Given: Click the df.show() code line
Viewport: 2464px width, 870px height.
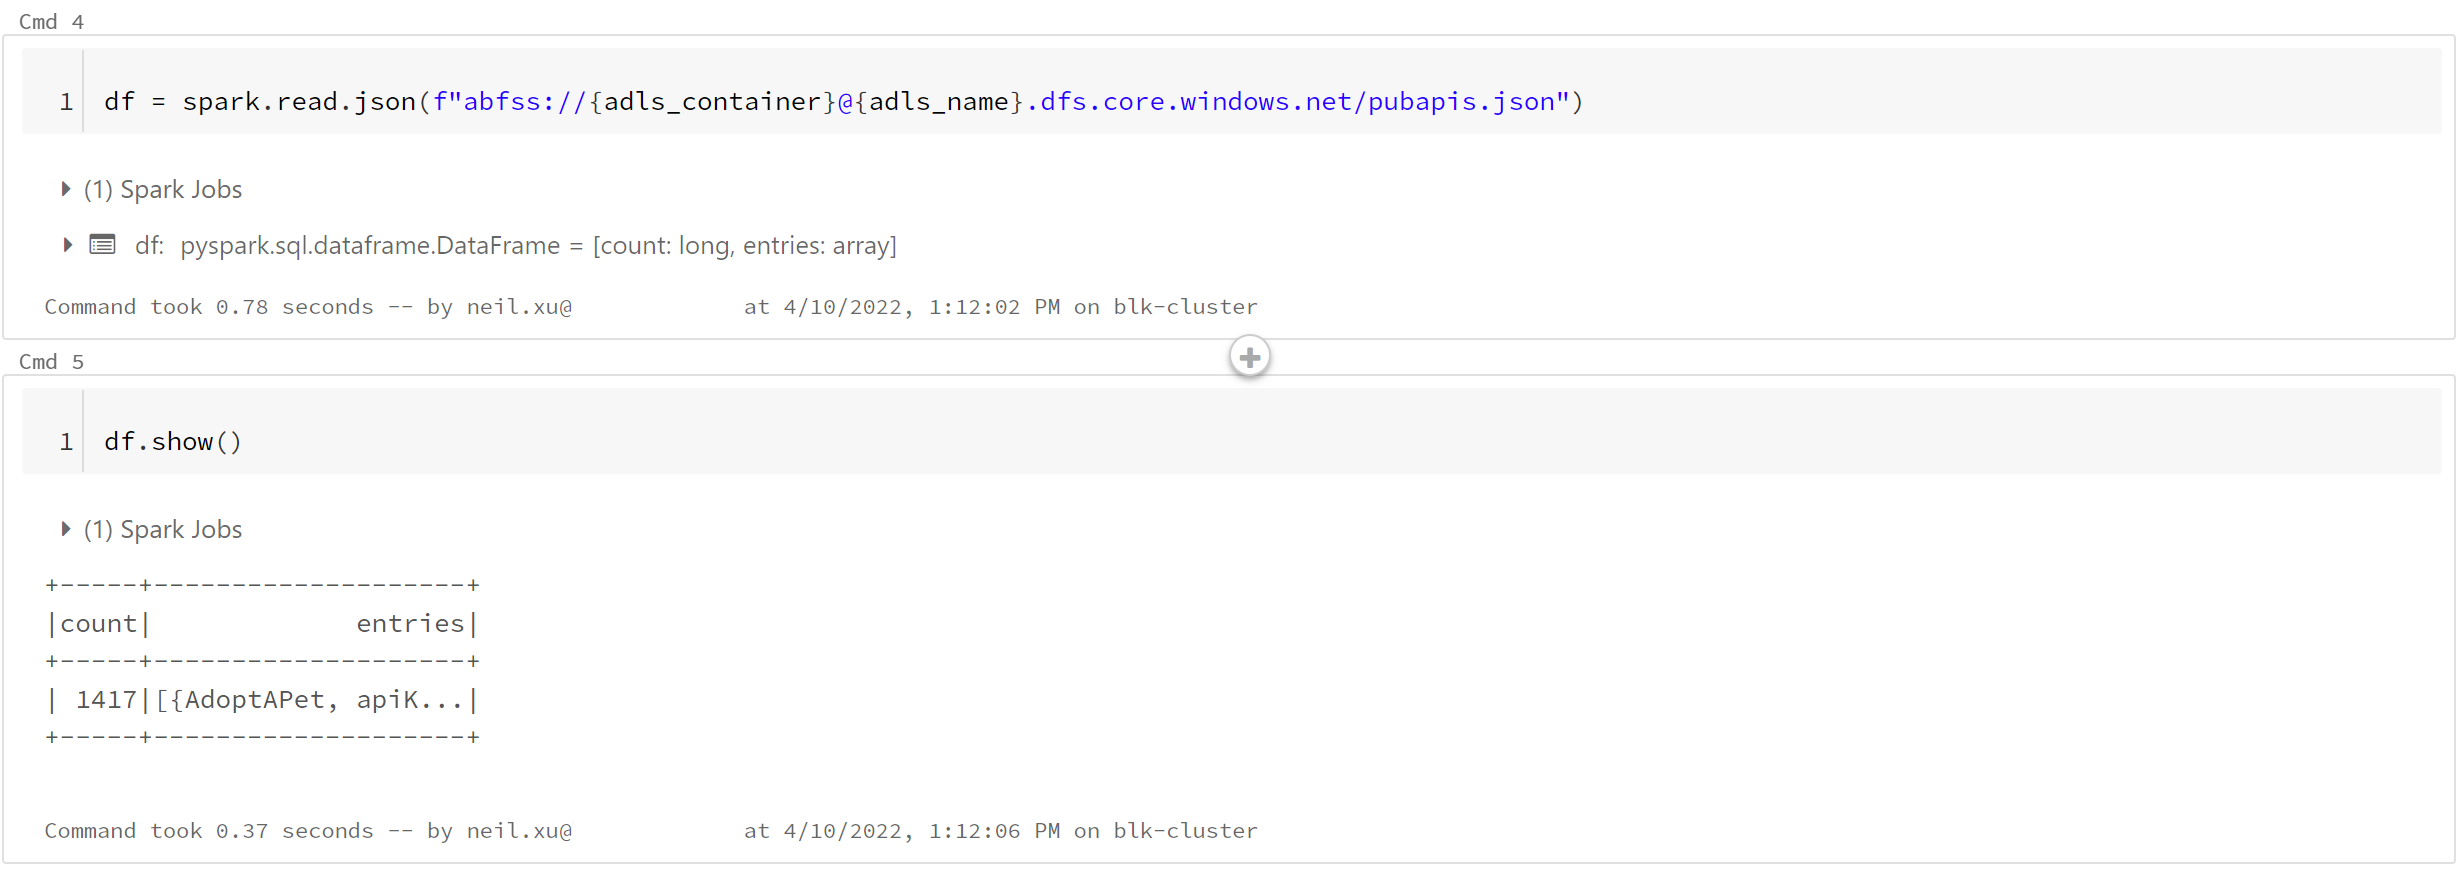Looking at the screenshot, I should [x=173, y=442].
